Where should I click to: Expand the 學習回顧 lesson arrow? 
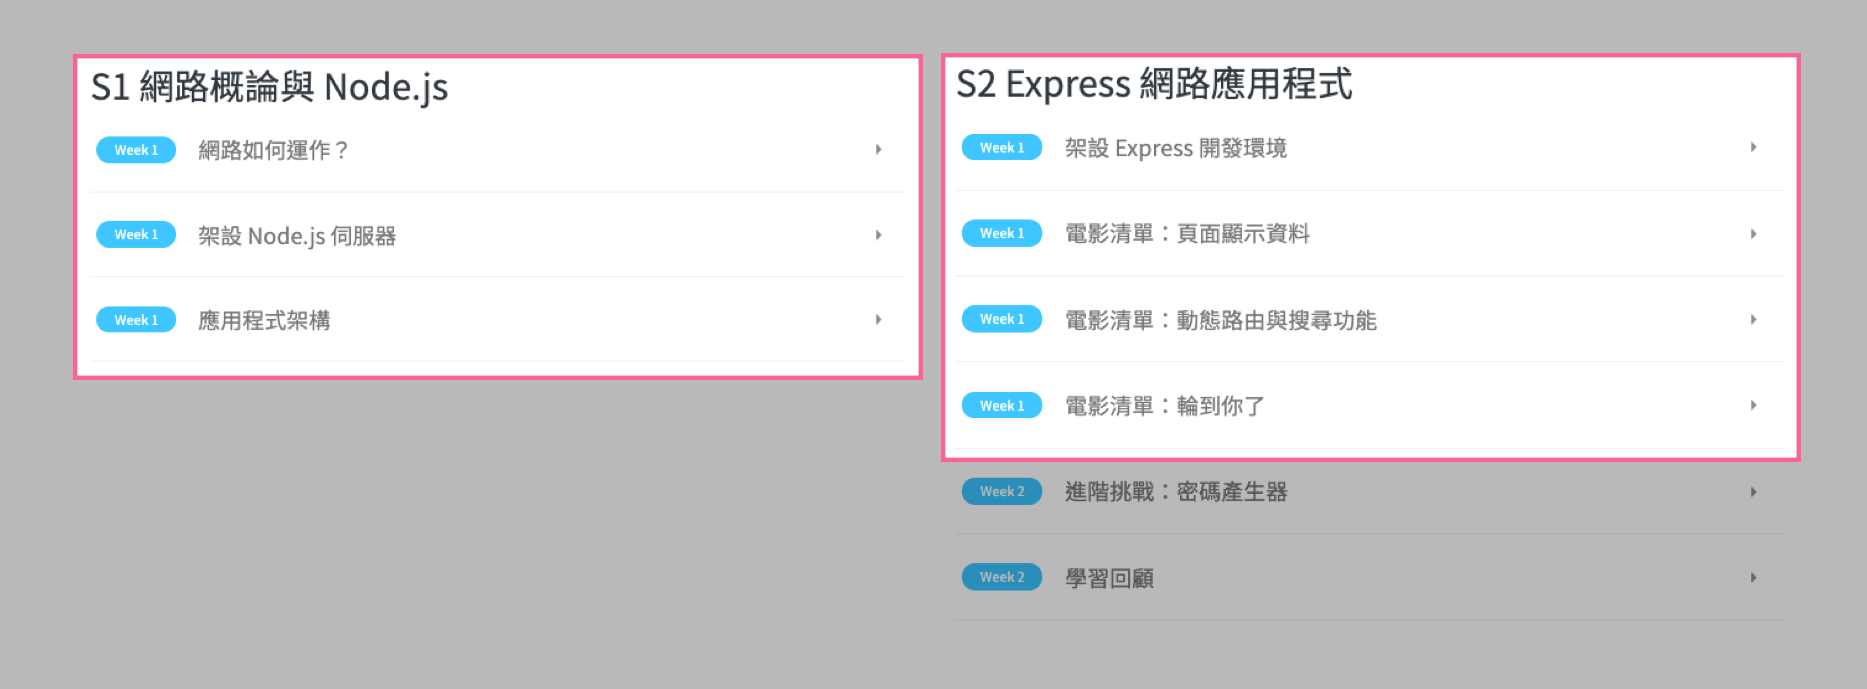click(x=1753, y=578)
